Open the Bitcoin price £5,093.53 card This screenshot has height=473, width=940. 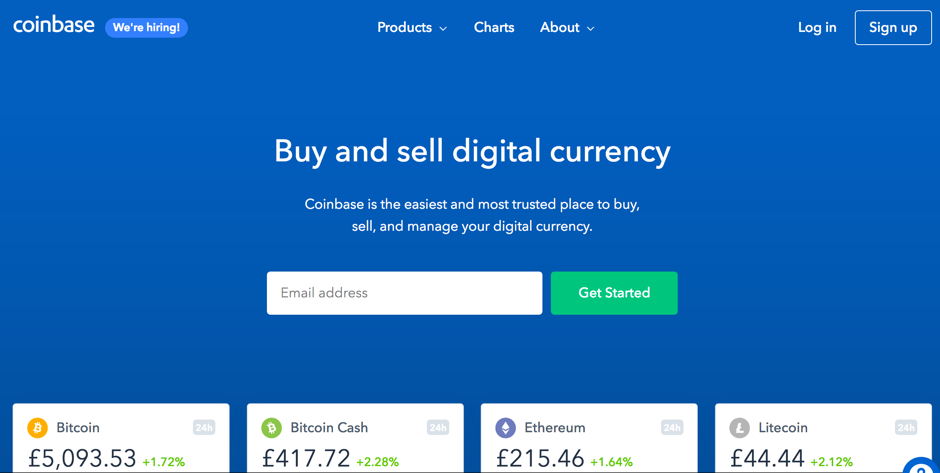click(x=121, y=438)
